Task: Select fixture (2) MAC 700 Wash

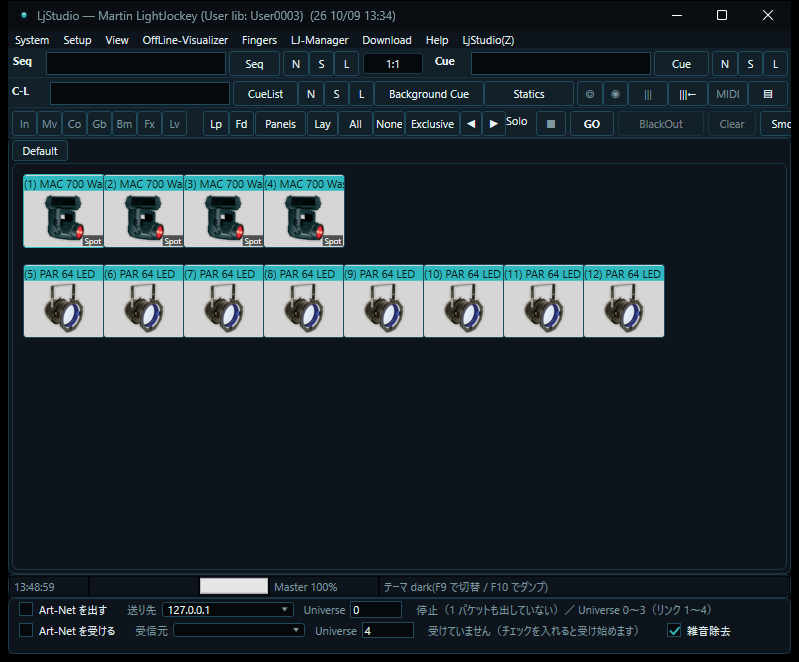Action: coord(144,211)
